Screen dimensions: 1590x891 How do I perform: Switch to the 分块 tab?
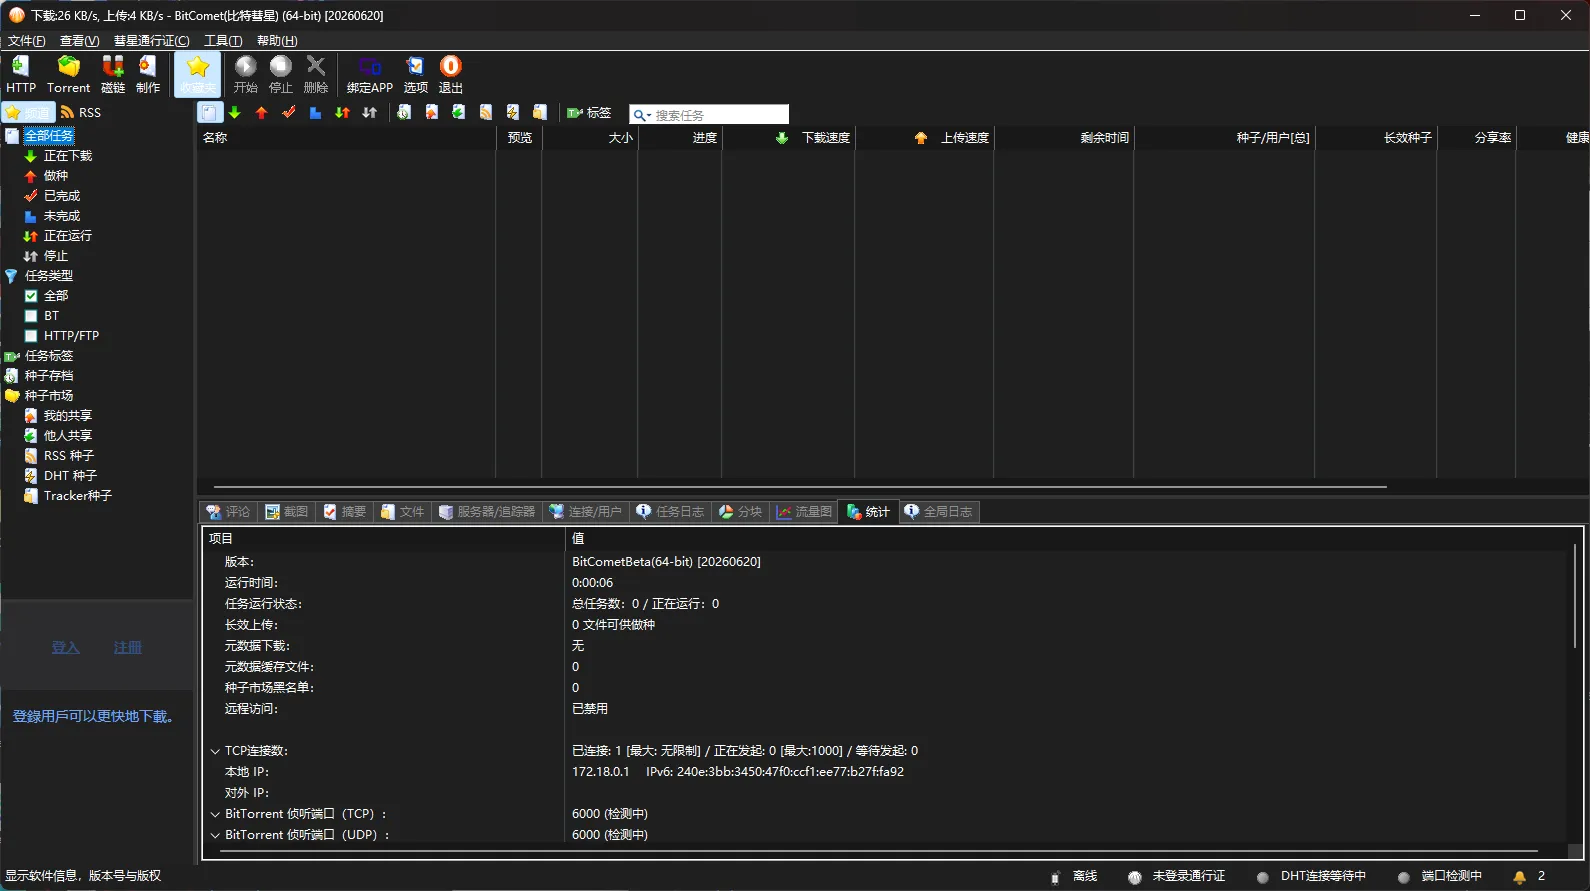(x=740, y=512)
